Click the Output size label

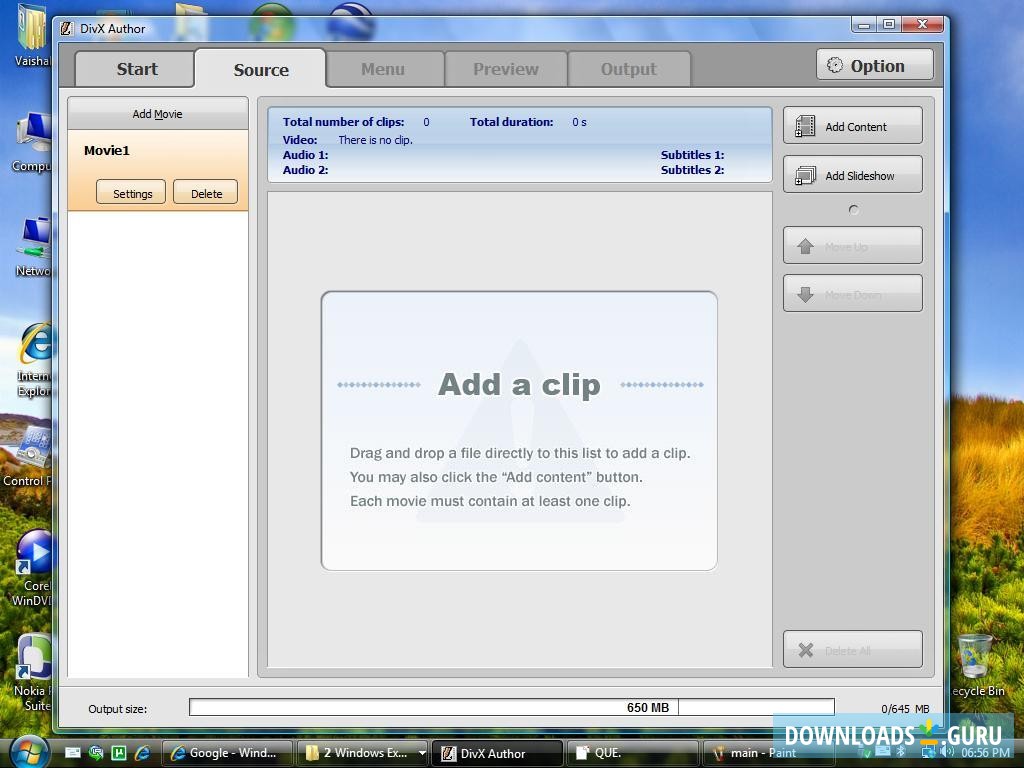pos(118,709)
